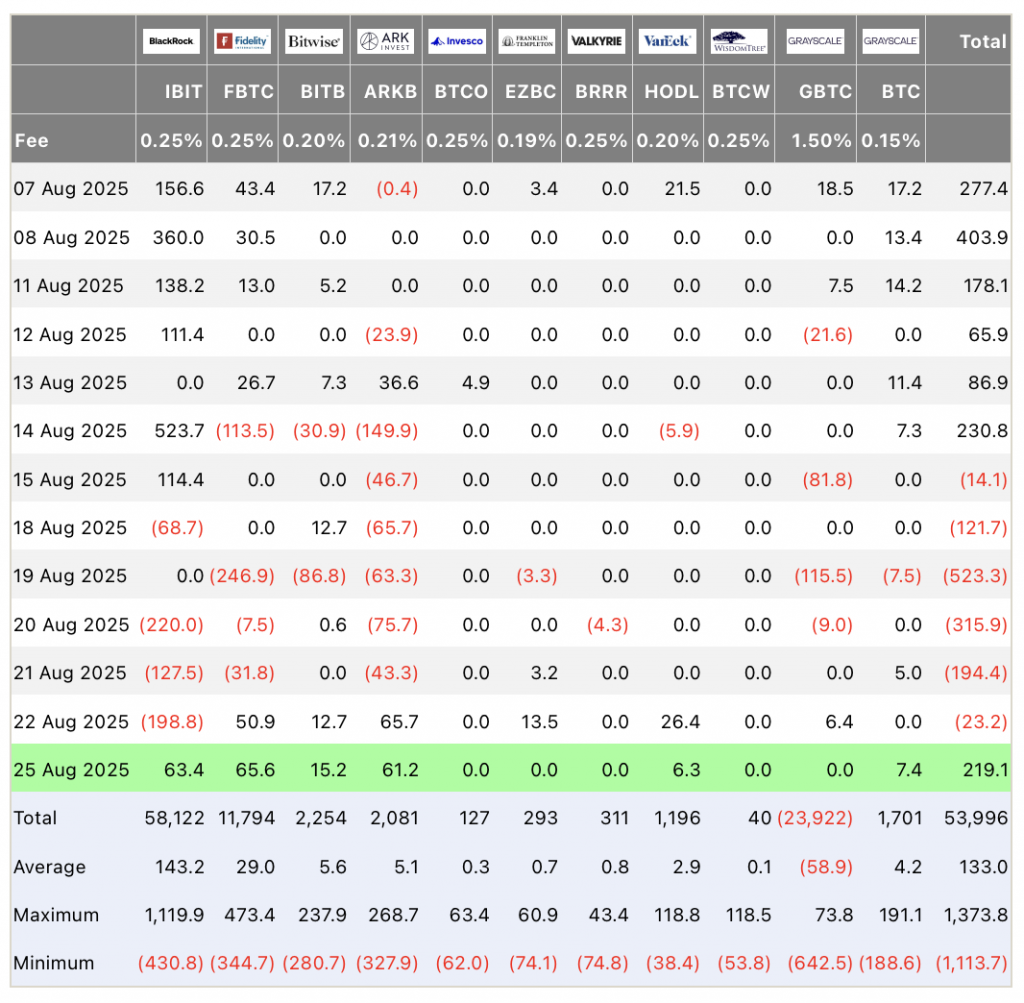The image size is (1024, 1003).
Task: Select the Bitwise logo
Action: 314,41
